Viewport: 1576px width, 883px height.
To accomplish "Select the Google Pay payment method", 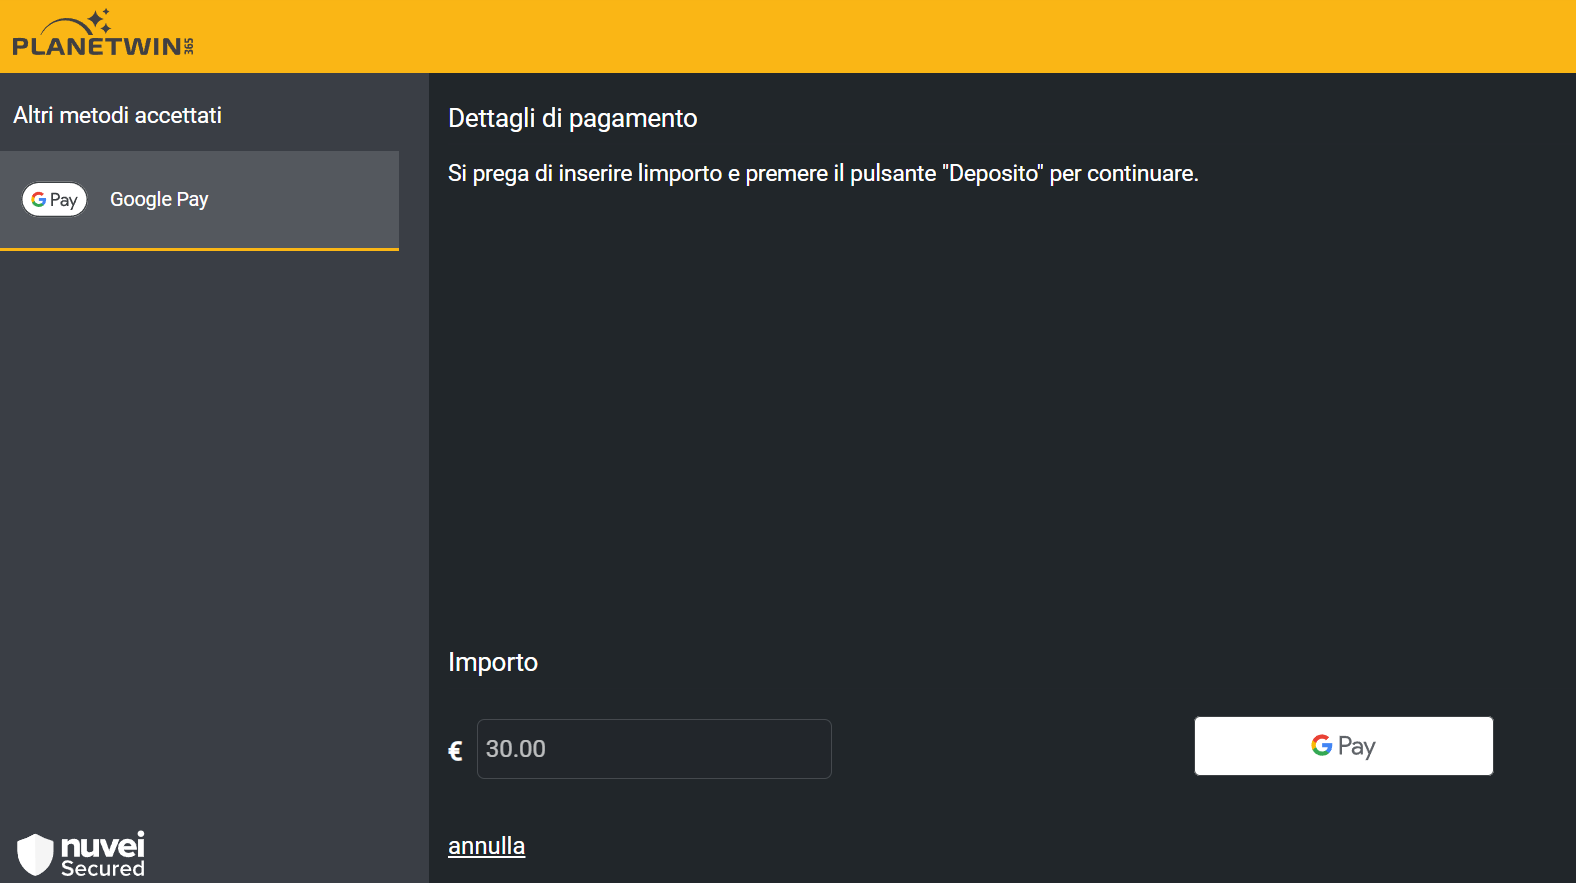I will coord(199,199).
